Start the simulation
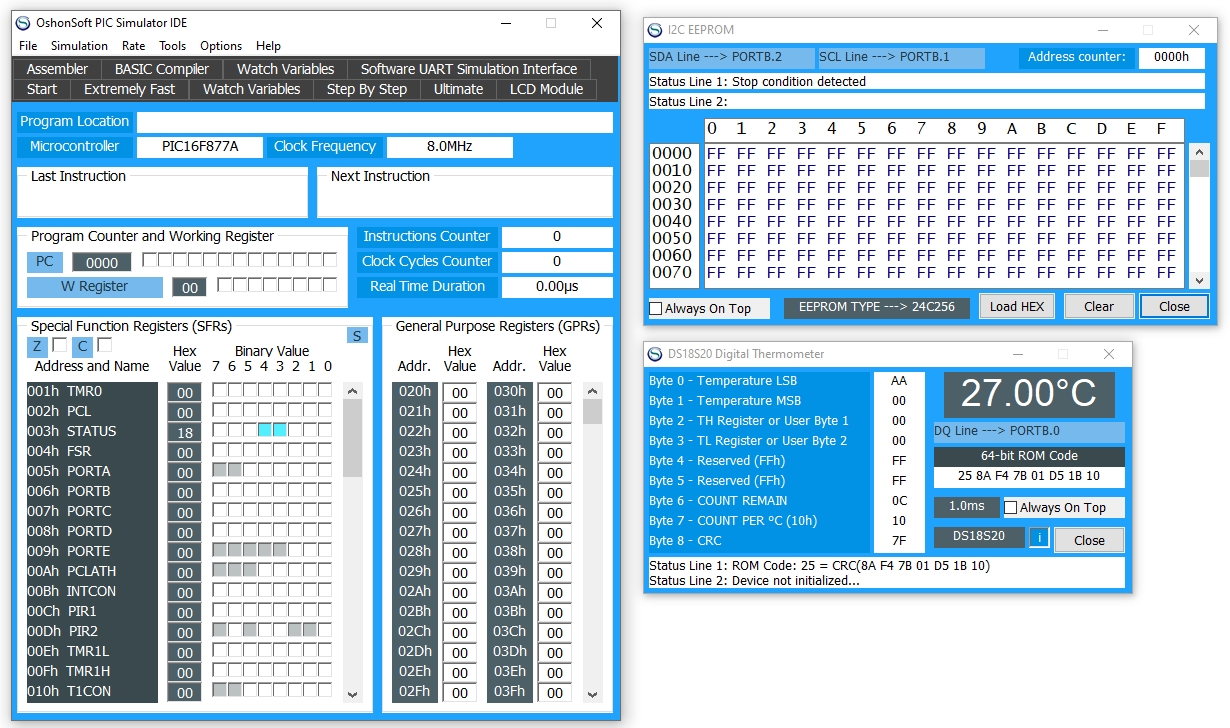Image resolution: width=1230 pixels, height=728 pixels. click(x=42, y=89)
